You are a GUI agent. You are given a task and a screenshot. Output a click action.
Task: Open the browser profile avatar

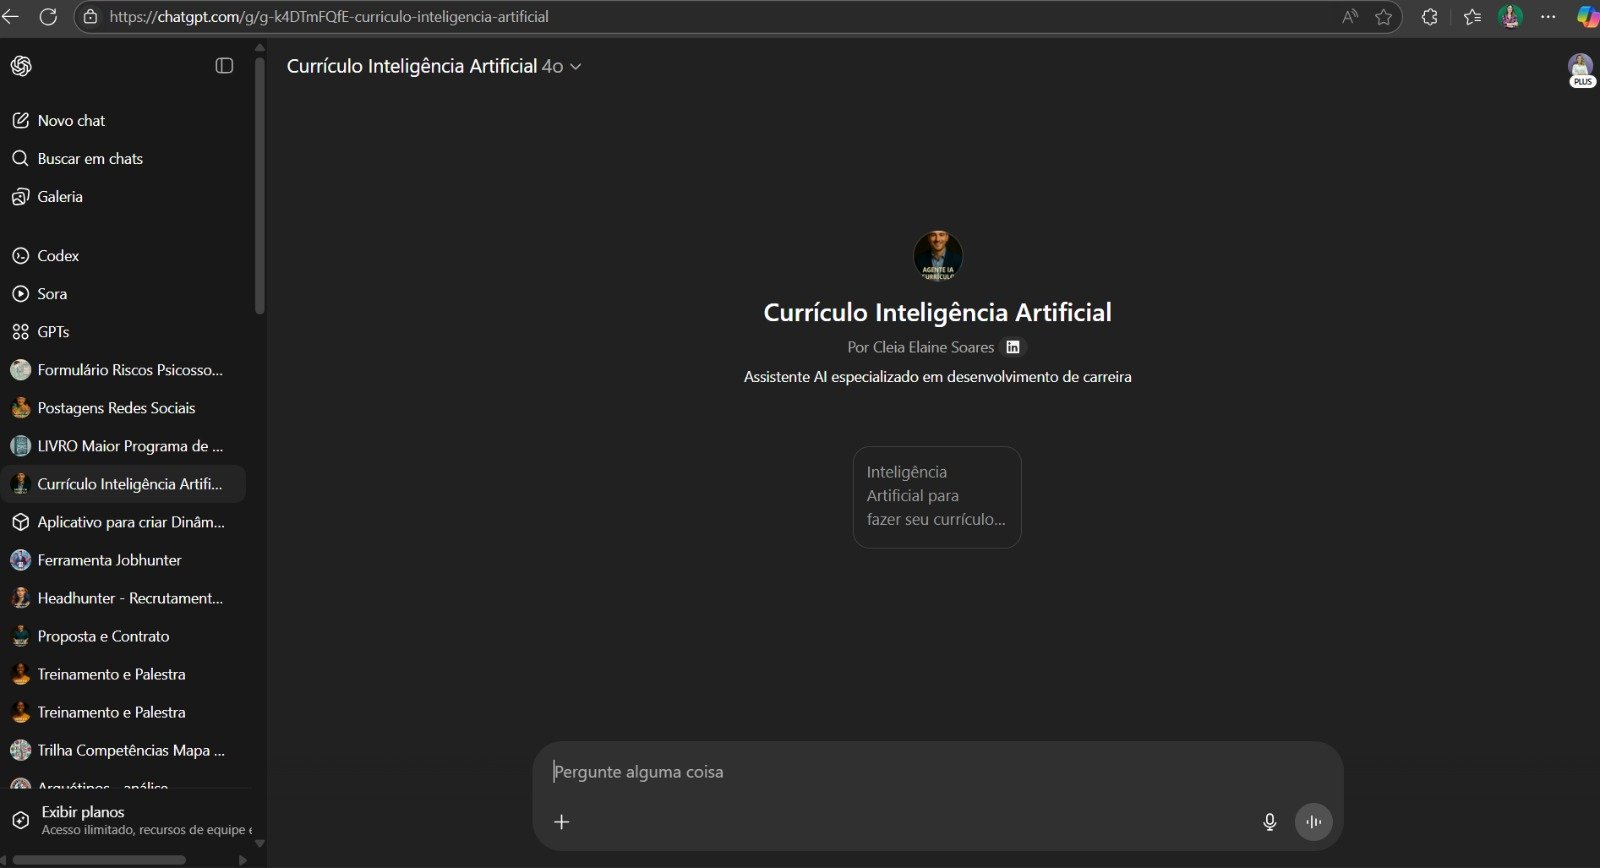1510,17
